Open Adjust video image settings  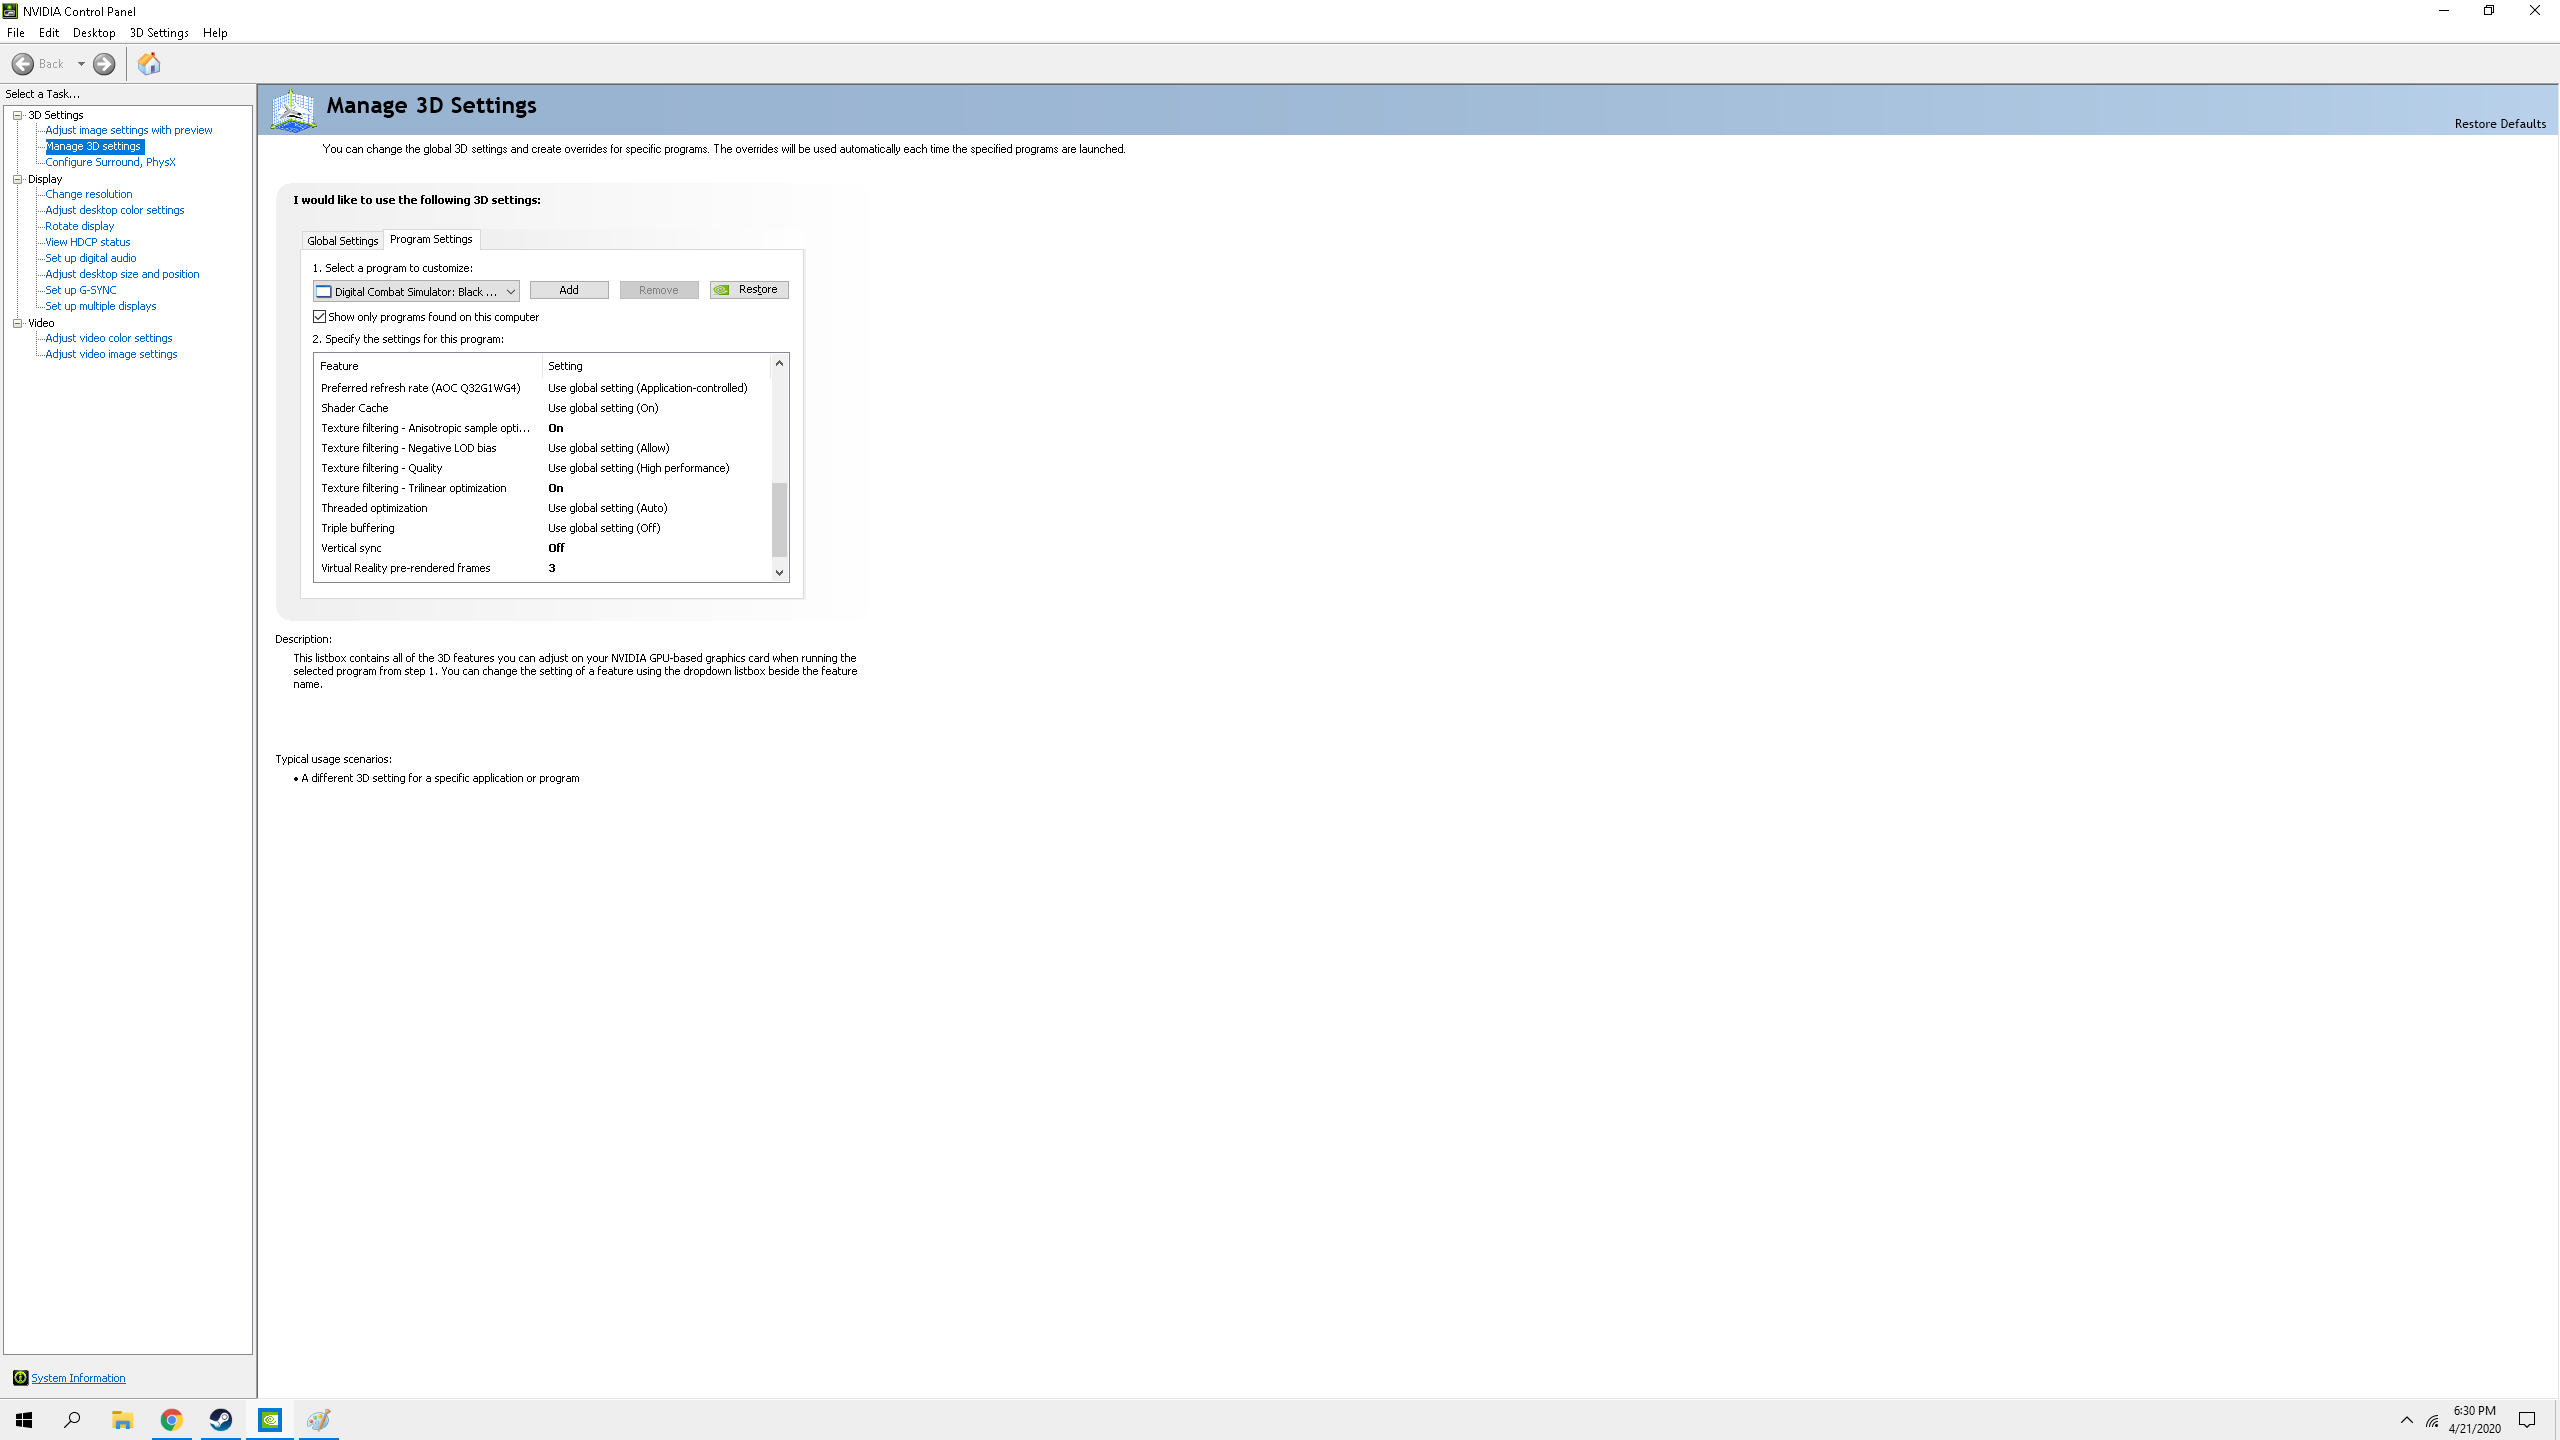point(111,354)
